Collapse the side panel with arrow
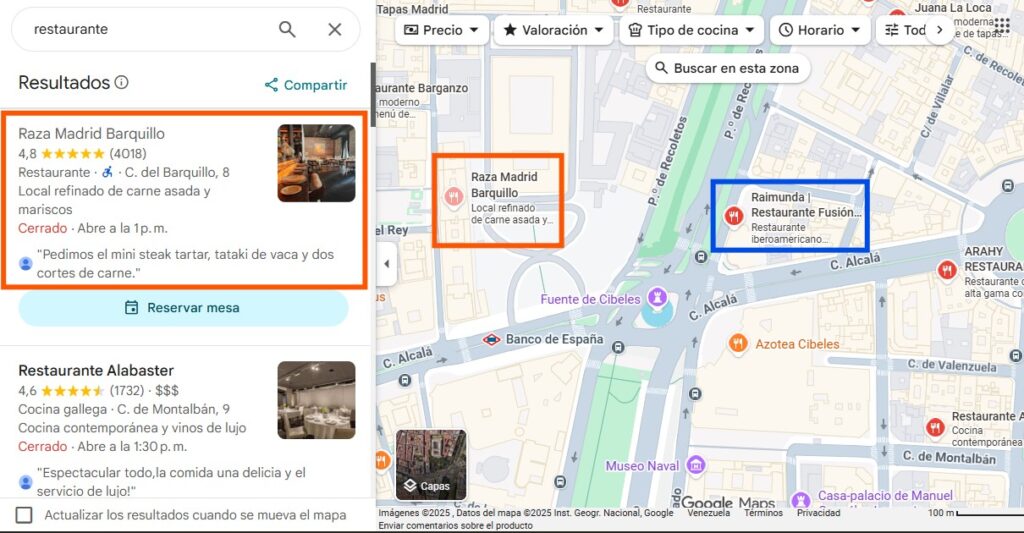Viewport: 1024px width, 533px height. pyautogui.click(x=387, y=264)
